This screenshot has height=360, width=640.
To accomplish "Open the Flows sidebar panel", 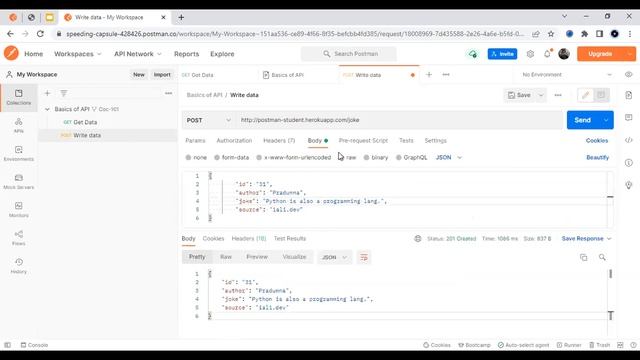I will click(19, 238).
